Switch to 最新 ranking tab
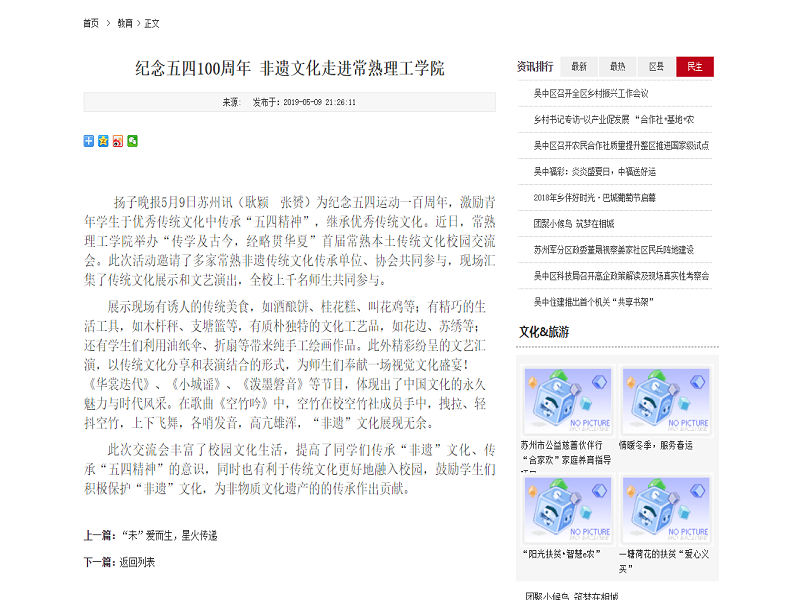 click(x=579, y=66)
